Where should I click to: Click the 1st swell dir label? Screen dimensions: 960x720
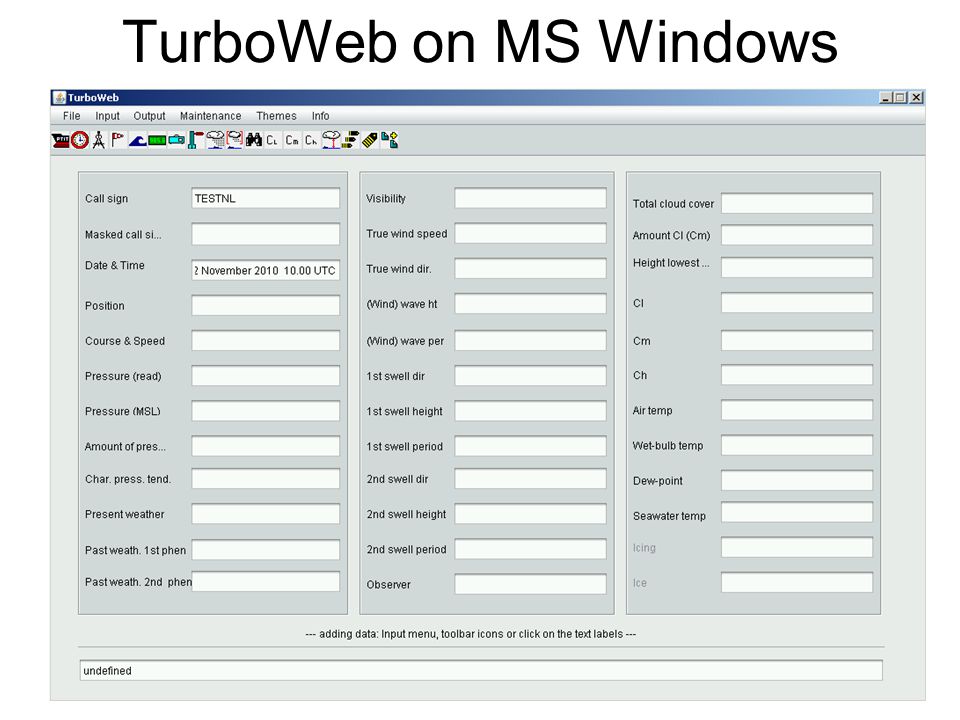[x=396, y=377]
